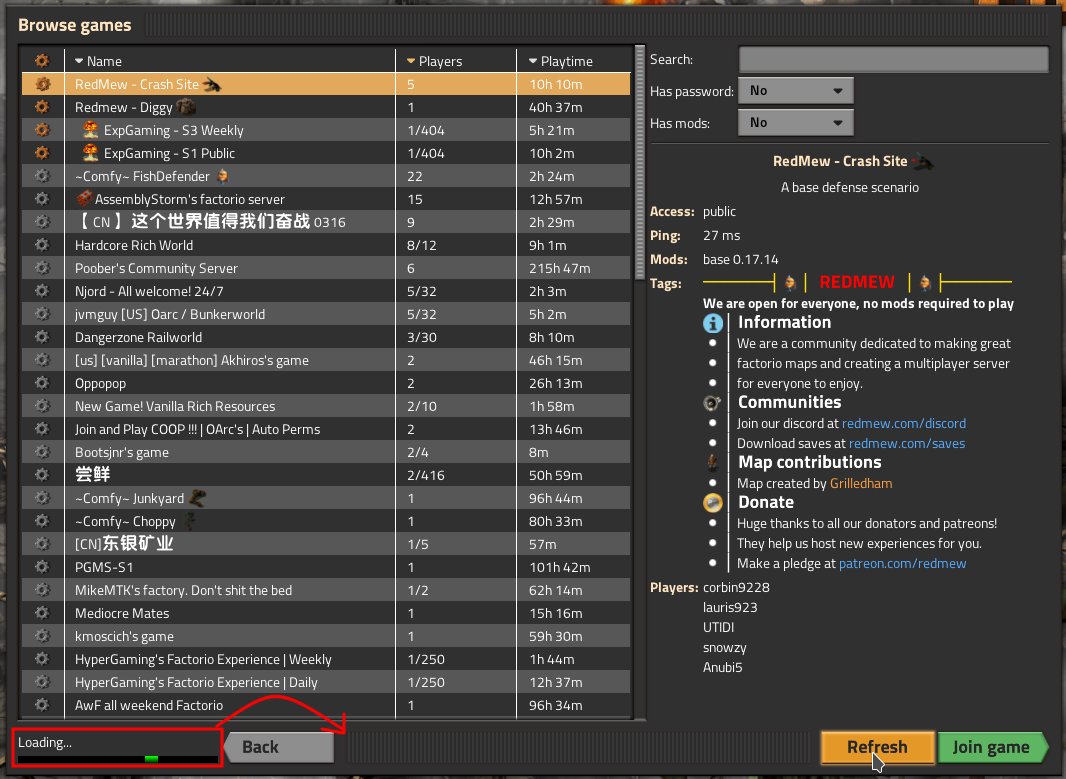This screenshot has width=1066, height=779.
Task: Select HyperGaming's Factorio Experience | Weekly server
Action: coord(326,659)
